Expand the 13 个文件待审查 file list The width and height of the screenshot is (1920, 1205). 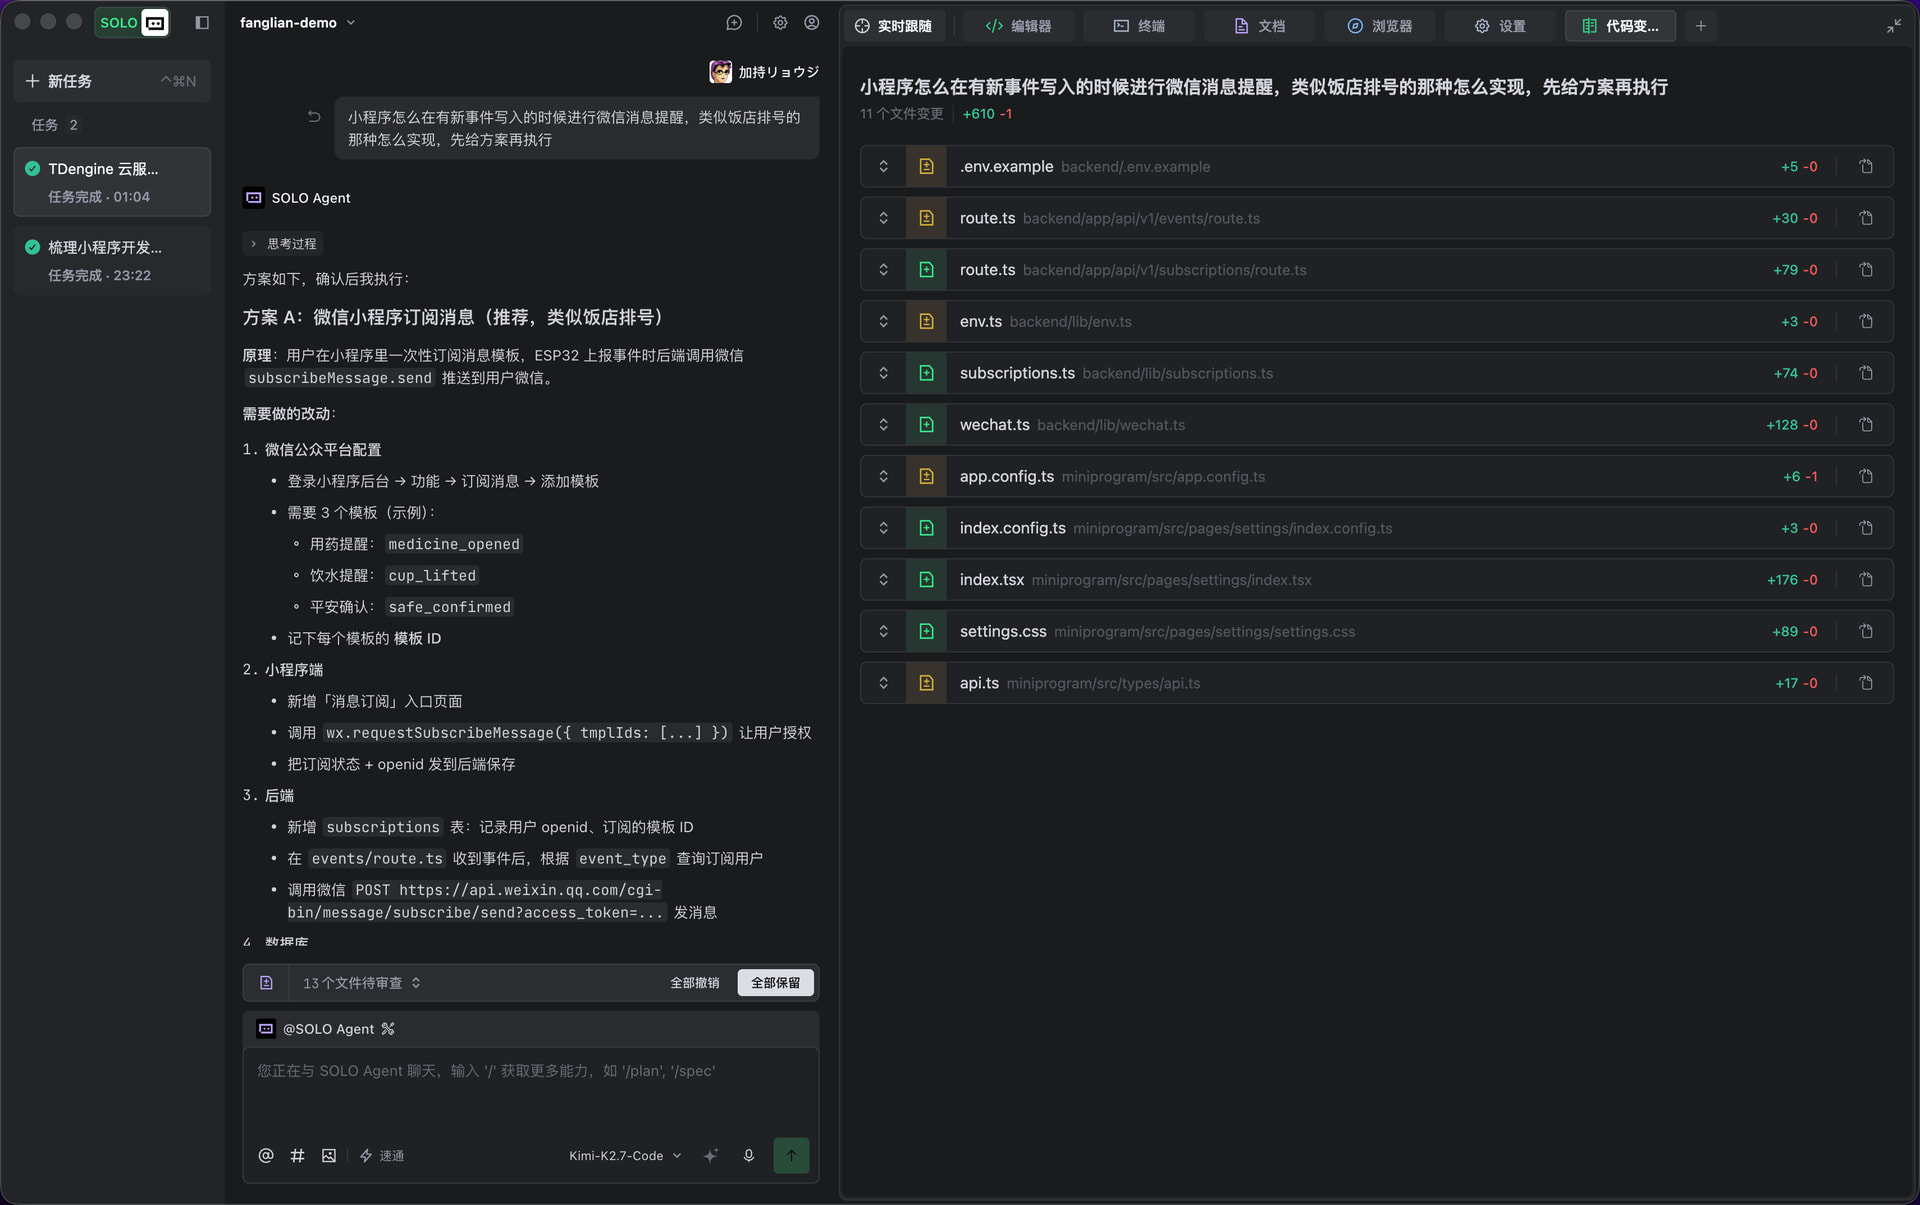pos(362,983)
